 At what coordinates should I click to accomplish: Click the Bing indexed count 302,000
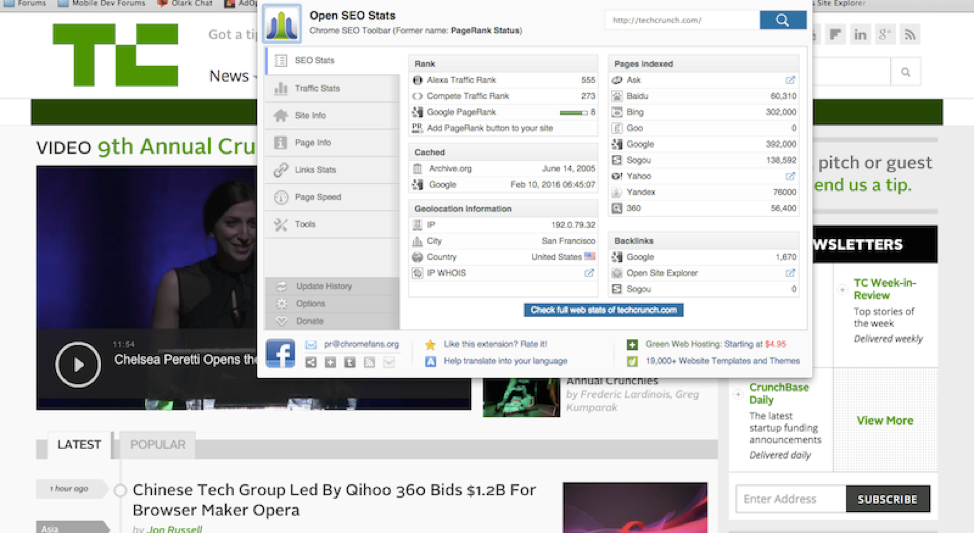tap(781, 112)
